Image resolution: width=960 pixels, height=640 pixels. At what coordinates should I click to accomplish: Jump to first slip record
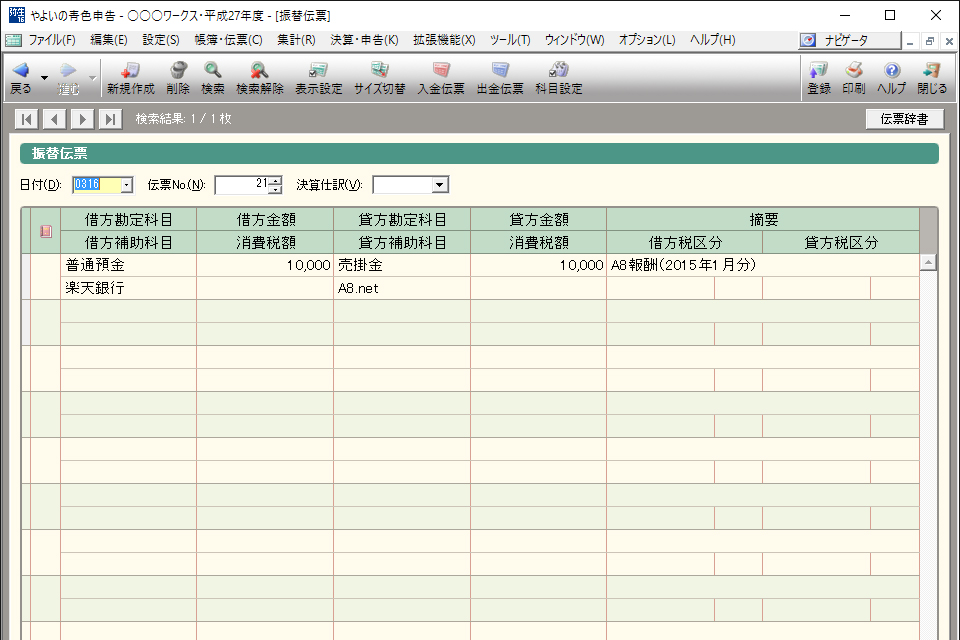pos(26,119)
